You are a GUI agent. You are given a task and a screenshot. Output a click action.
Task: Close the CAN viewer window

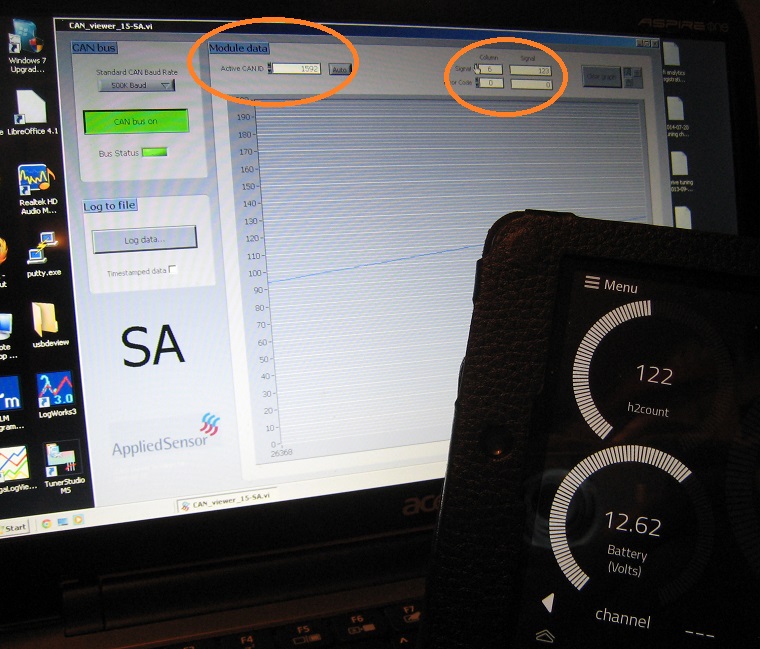pyautogui.click(x=655, y=43)
